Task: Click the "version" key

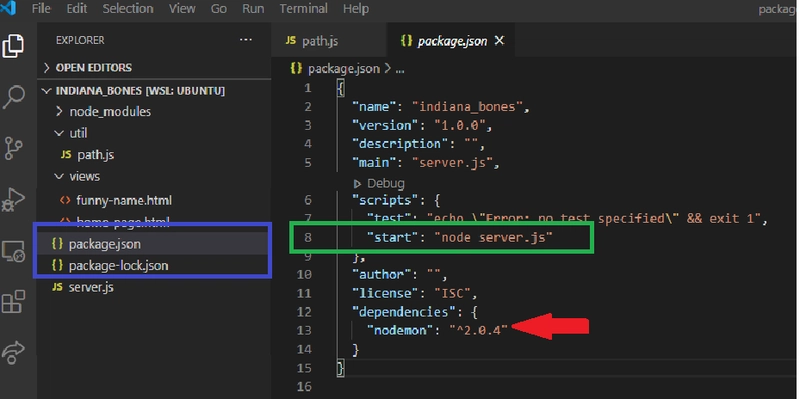Action: point(386,125)
